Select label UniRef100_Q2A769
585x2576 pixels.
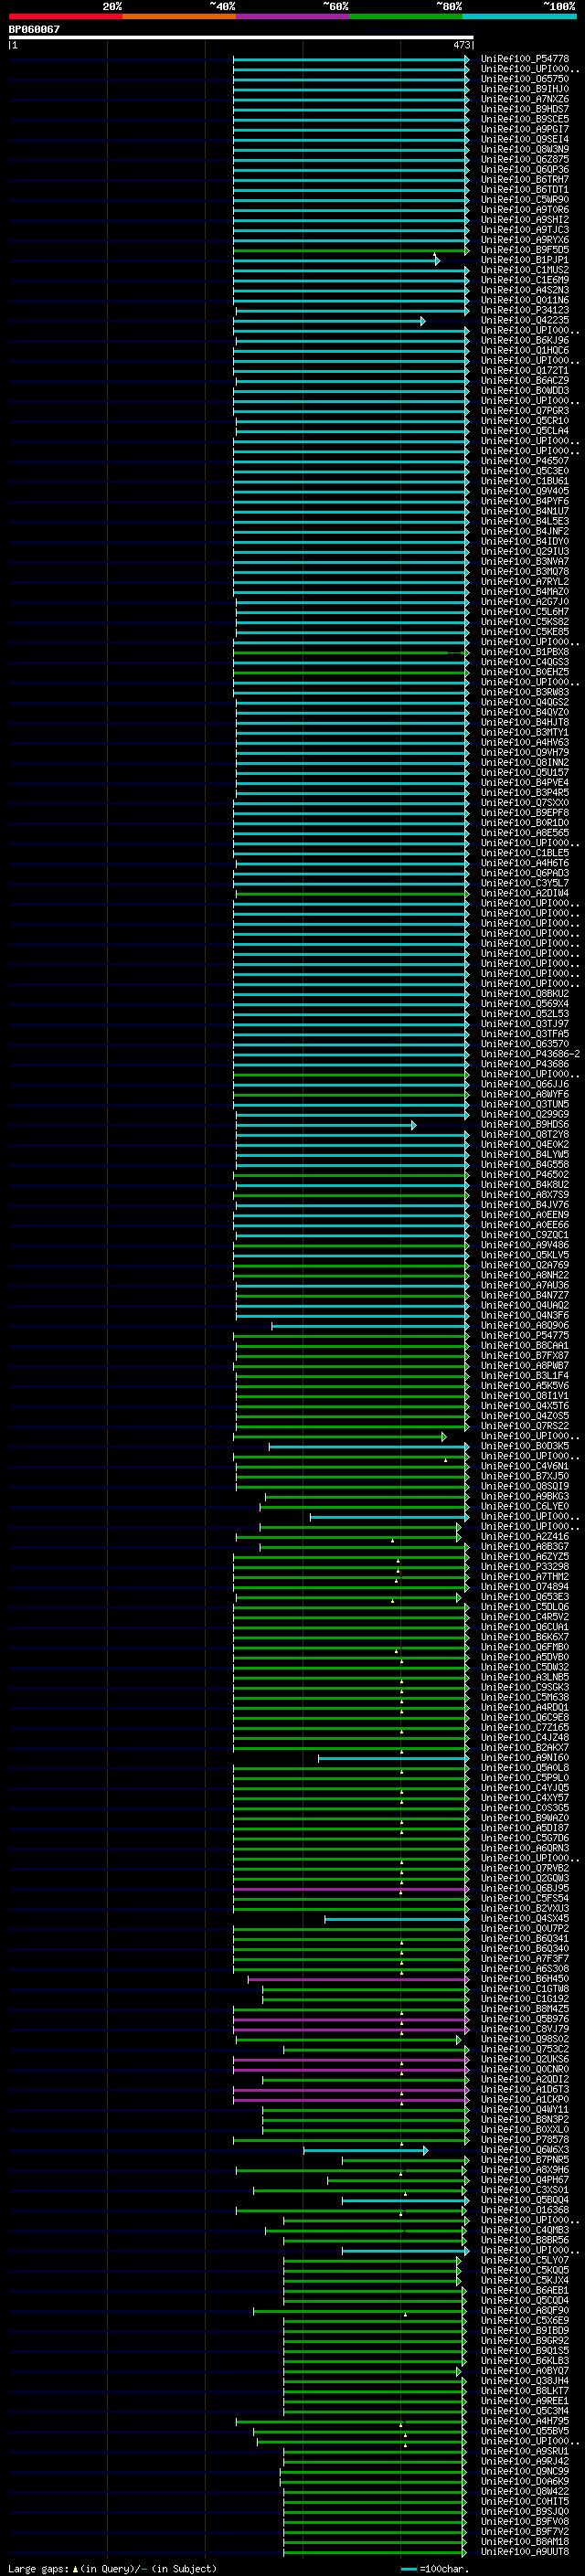[525, 1265]
